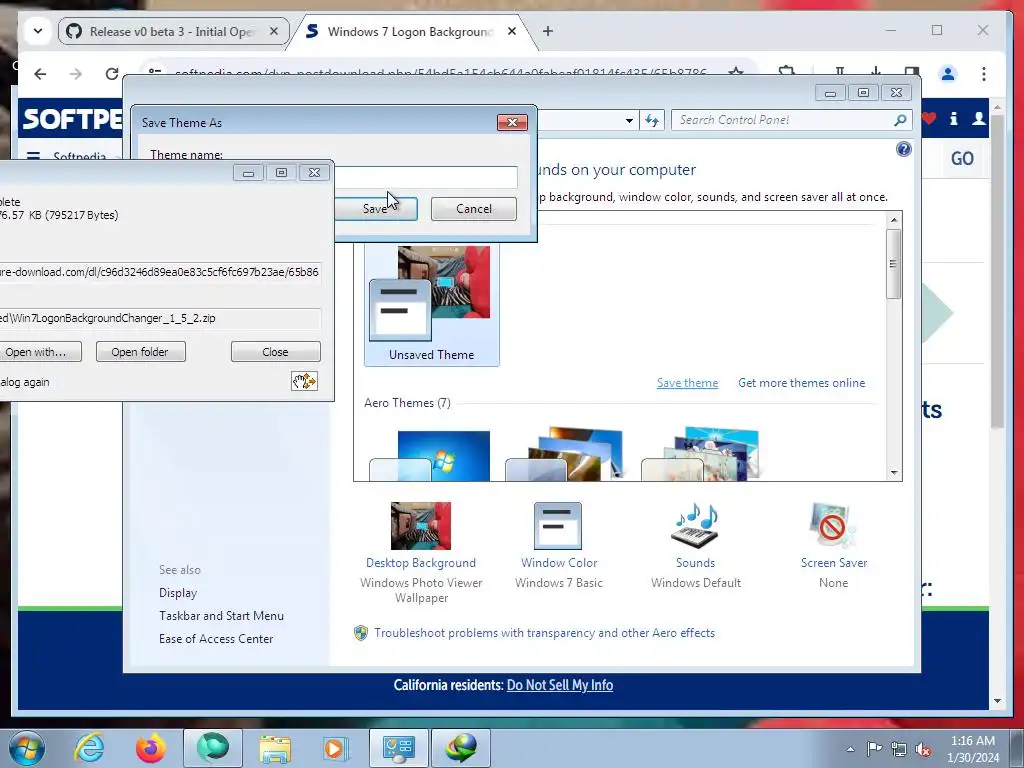Open Windows Media Player in taskbar
This screenshot has width=1024, height=768.
336,748
